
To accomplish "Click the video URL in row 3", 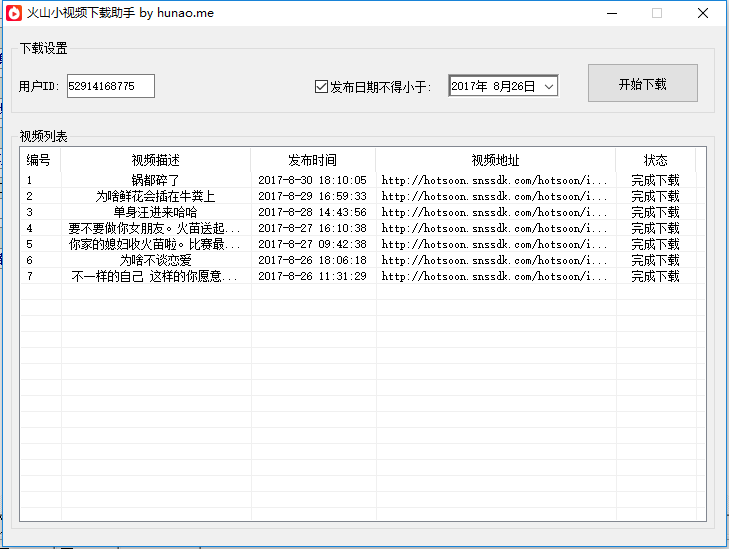I will [494, 212].
